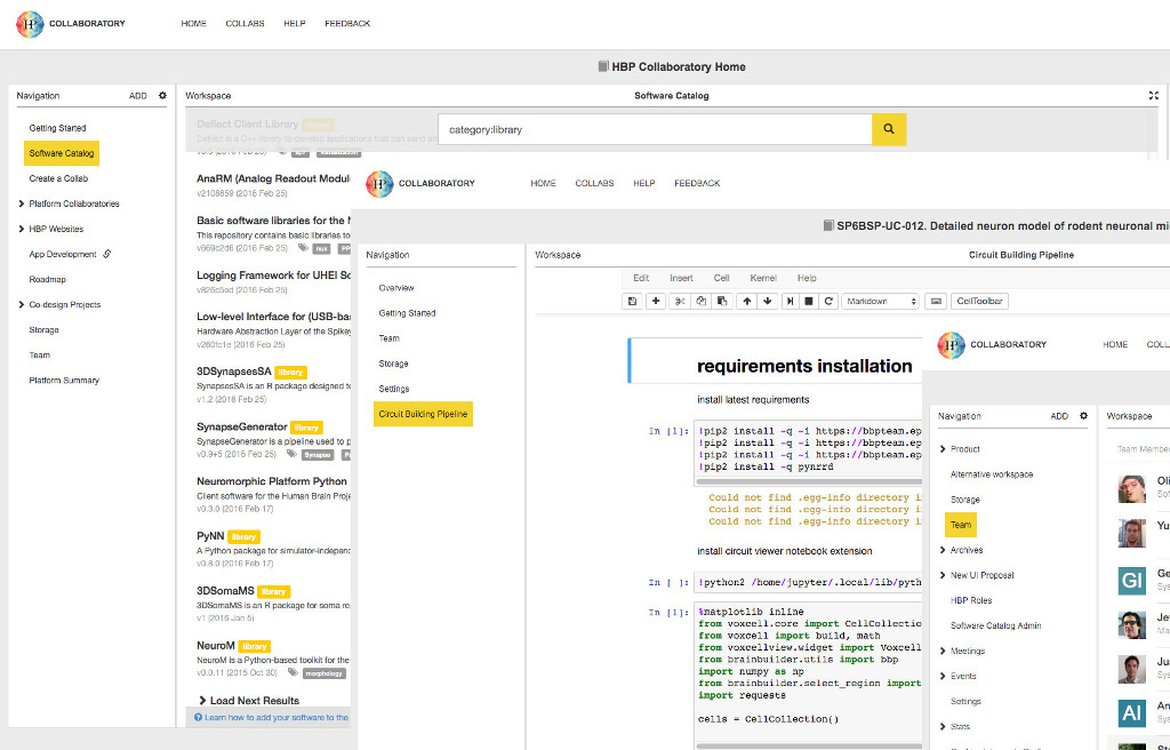Expand the Meetings navigation item
1170x750 pixels.
[x=942, y=651]
